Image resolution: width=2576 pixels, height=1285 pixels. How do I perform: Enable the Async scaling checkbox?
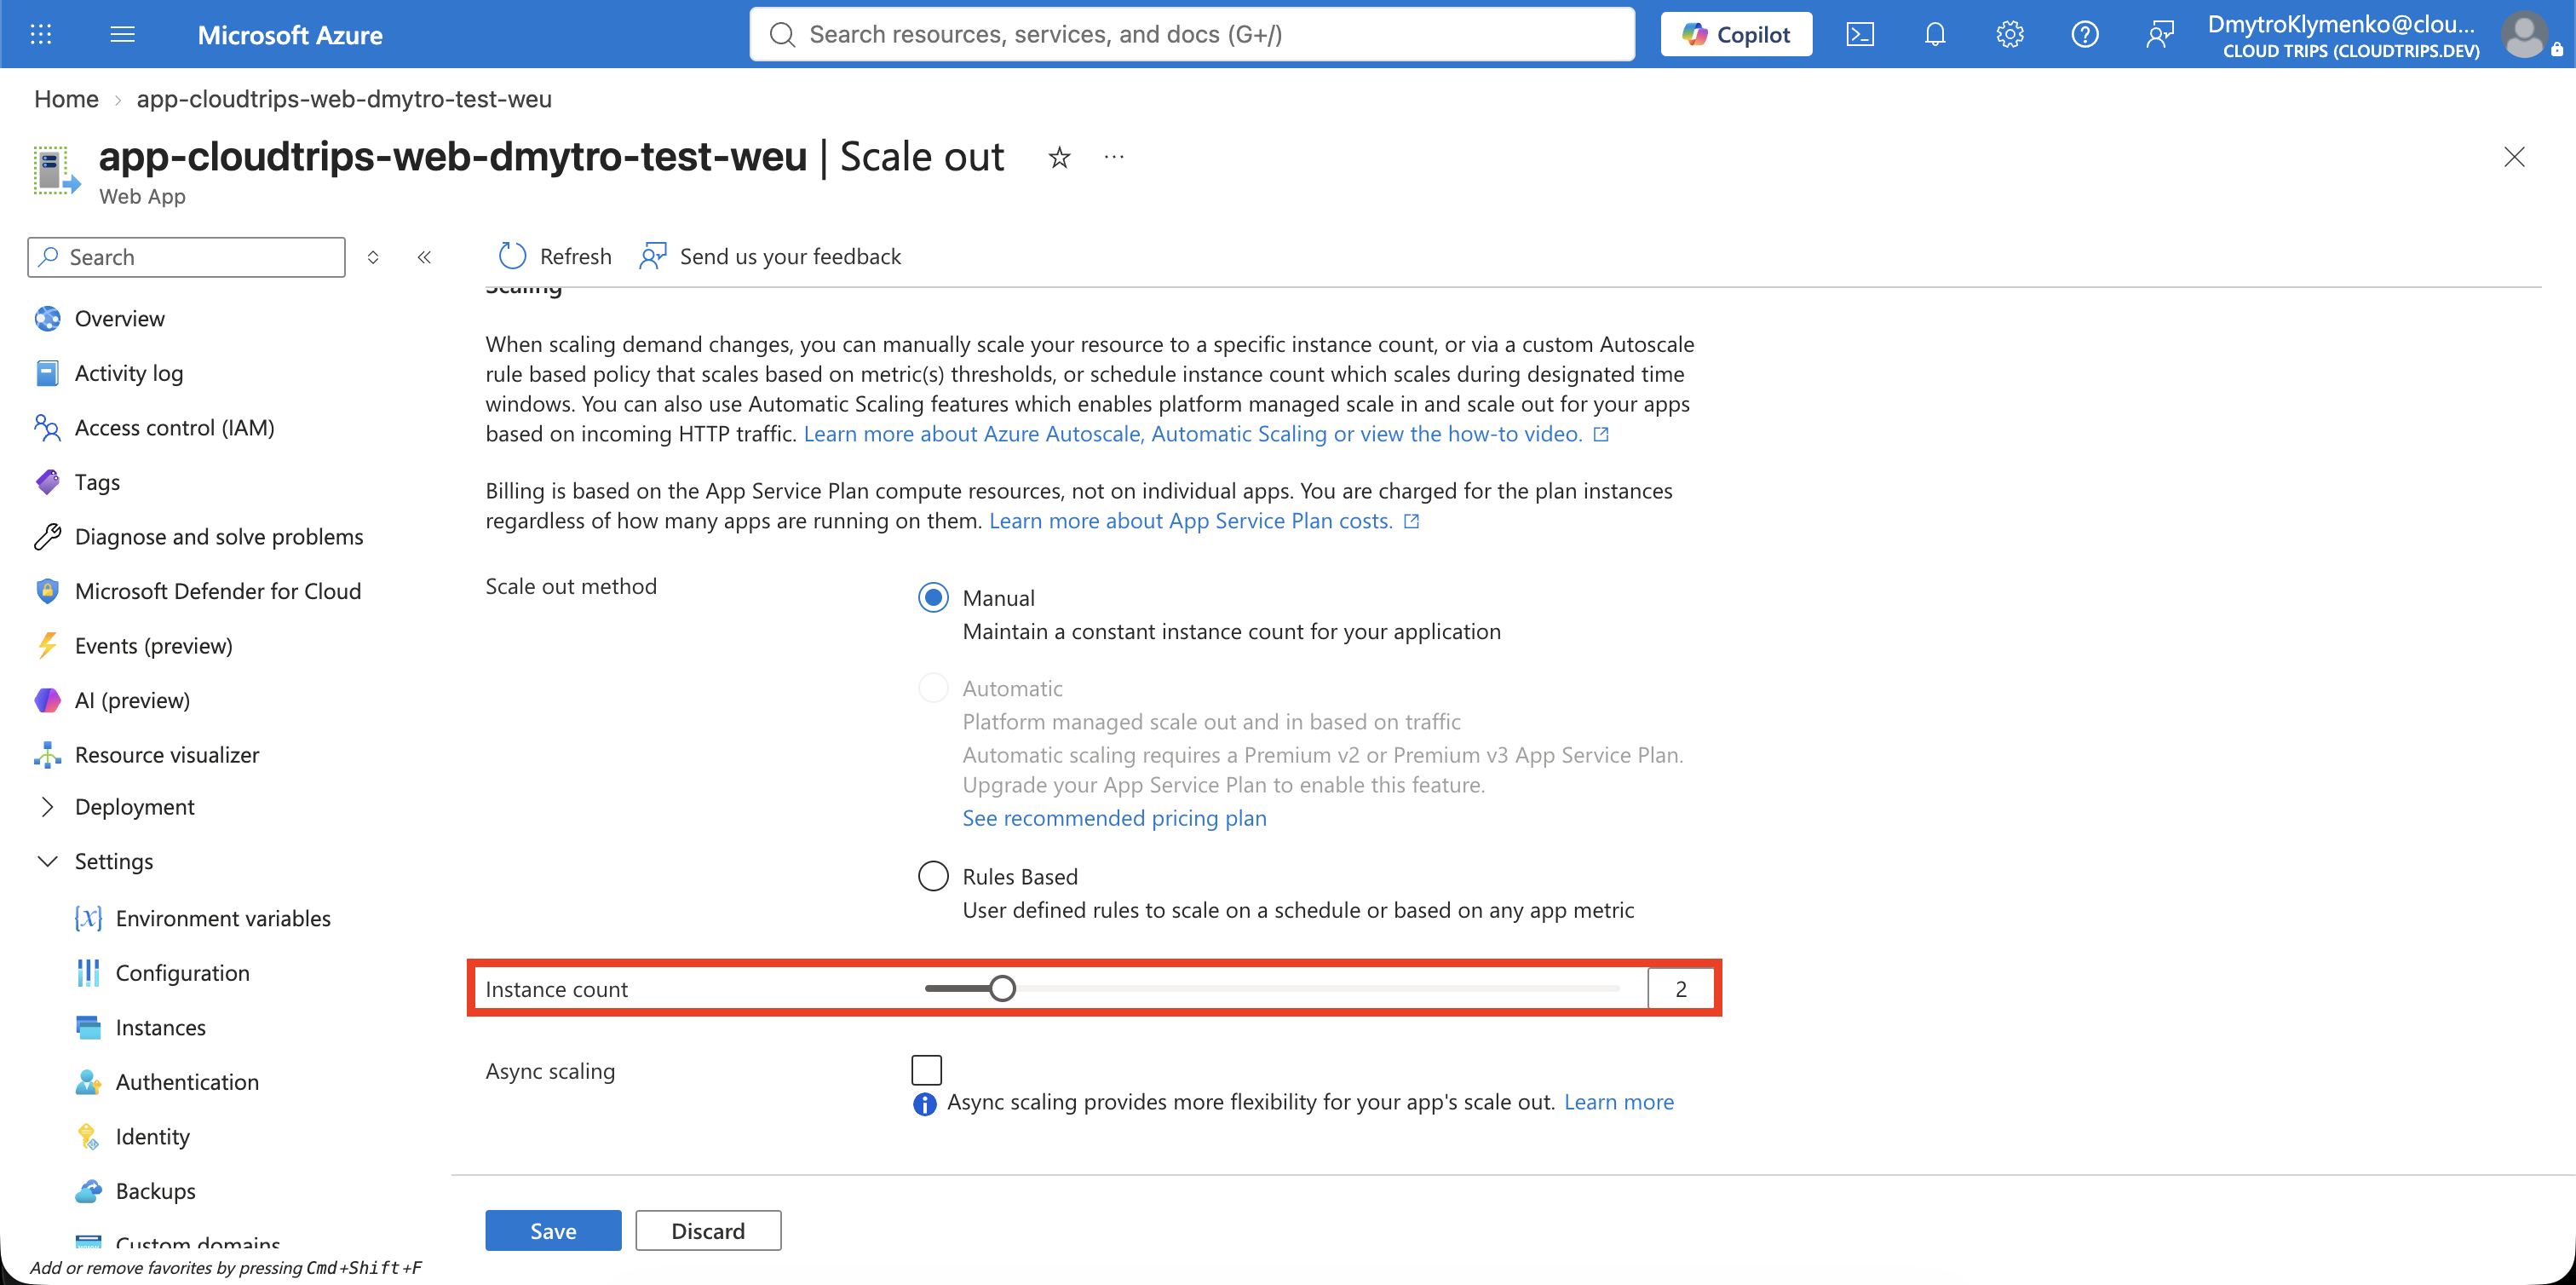point(927,1070)
